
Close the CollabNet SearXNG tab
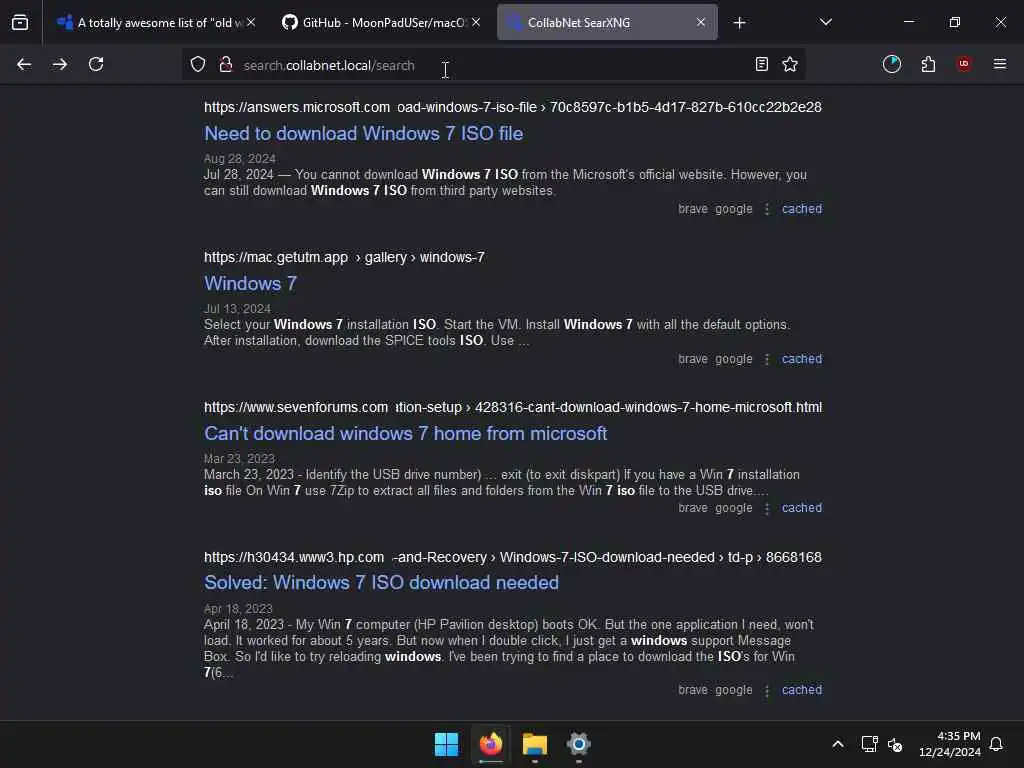coord(701,22)
